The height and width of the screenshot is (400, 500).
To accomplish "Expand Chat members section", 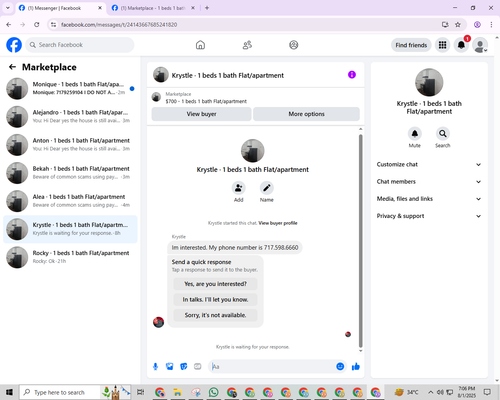I will pos(429,182).
